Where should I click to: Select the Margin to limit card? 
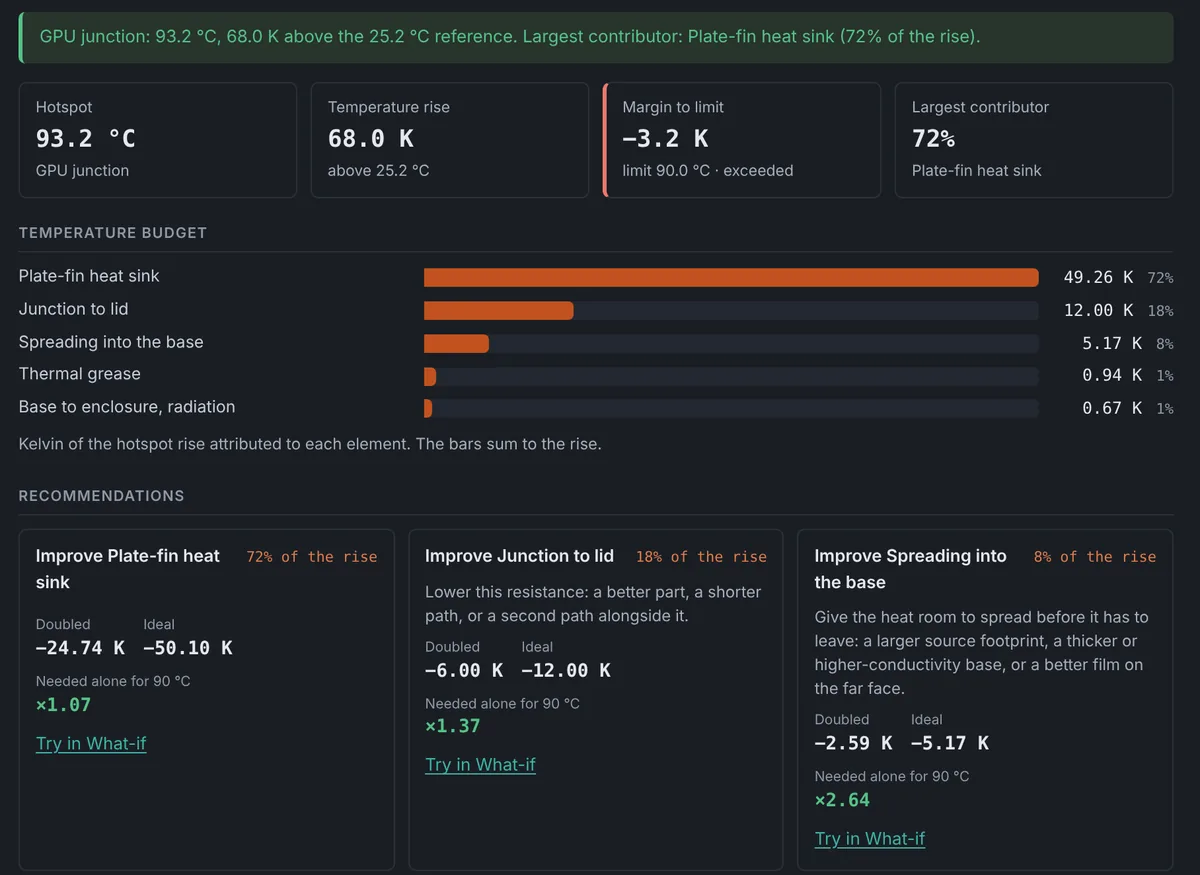coord(742,140)
